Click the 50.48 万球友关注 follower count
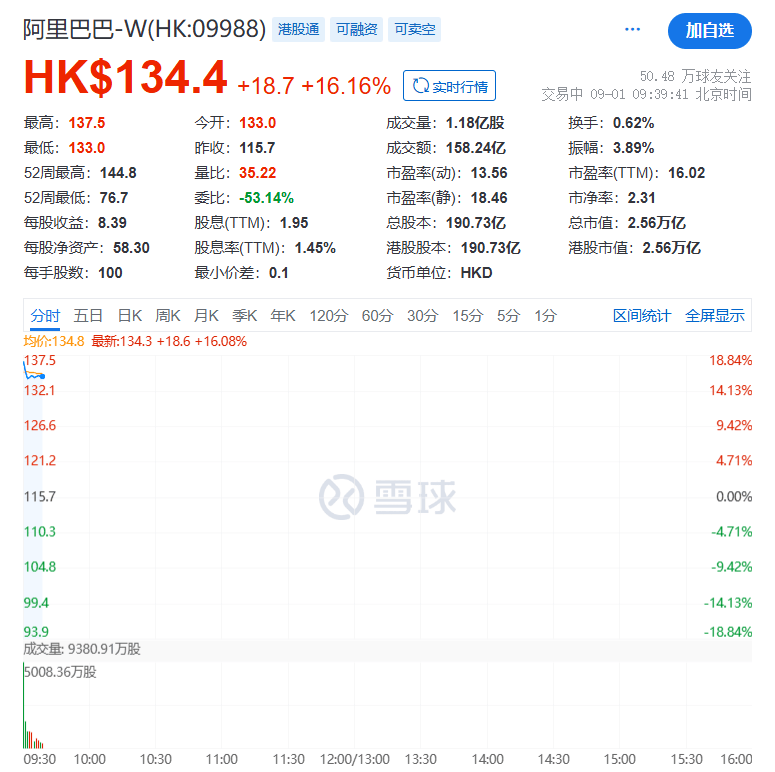The height and width of the screenshot is (772, 775). coord(695,76)
